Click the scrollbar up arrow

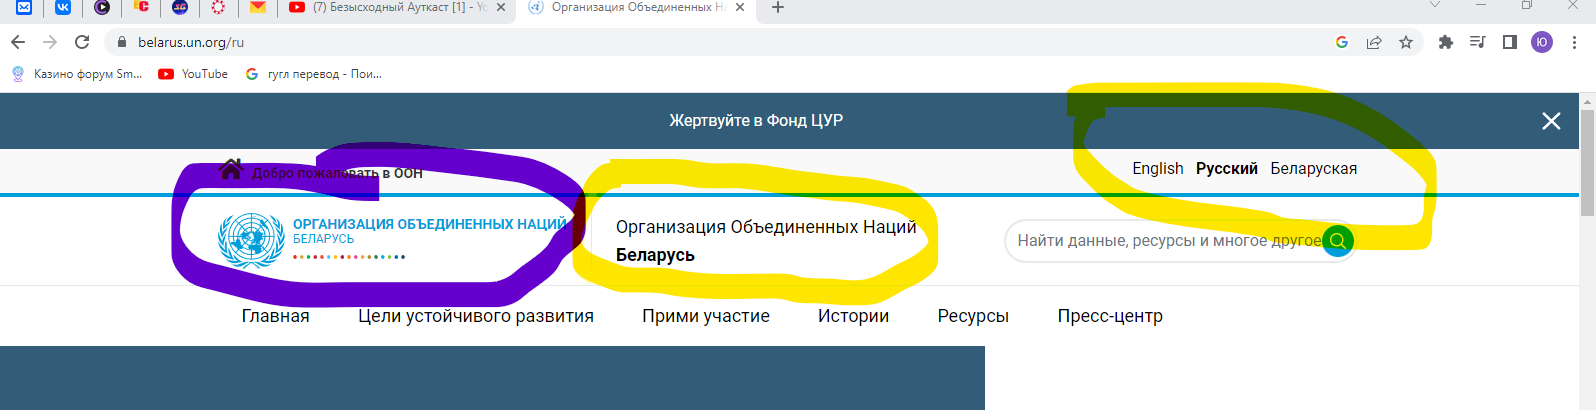pos(1587,101)
